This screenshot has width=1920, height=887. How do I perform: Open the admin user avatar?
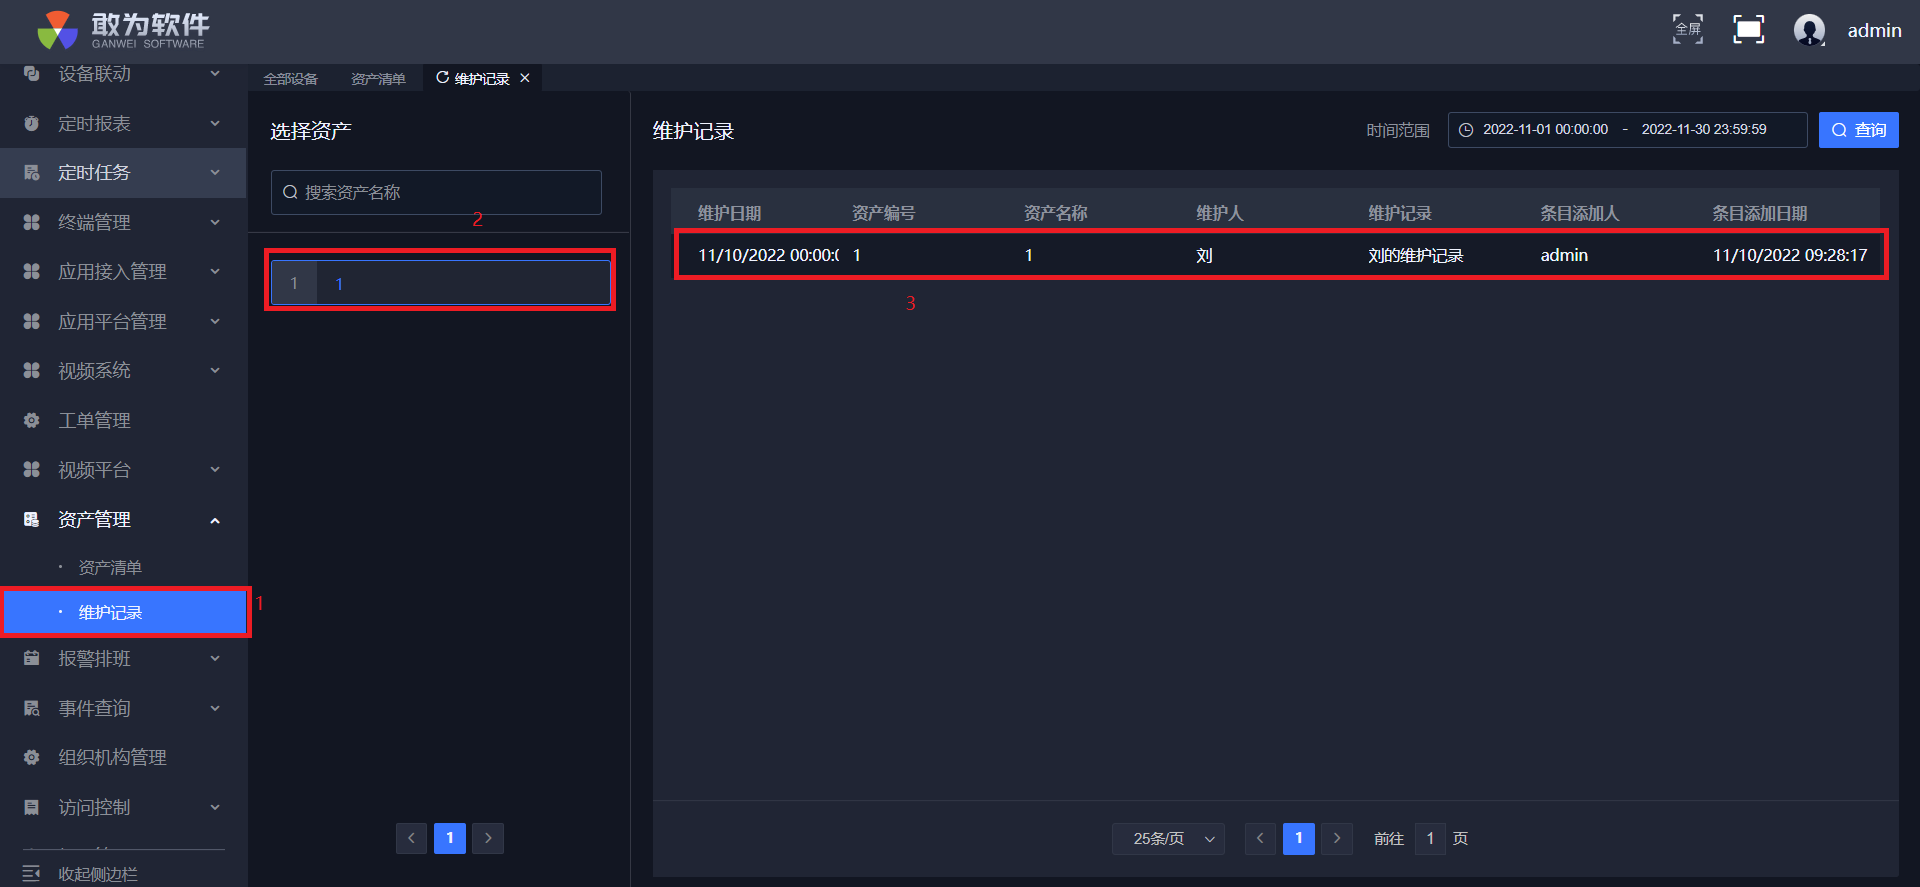pos(1809,30)
